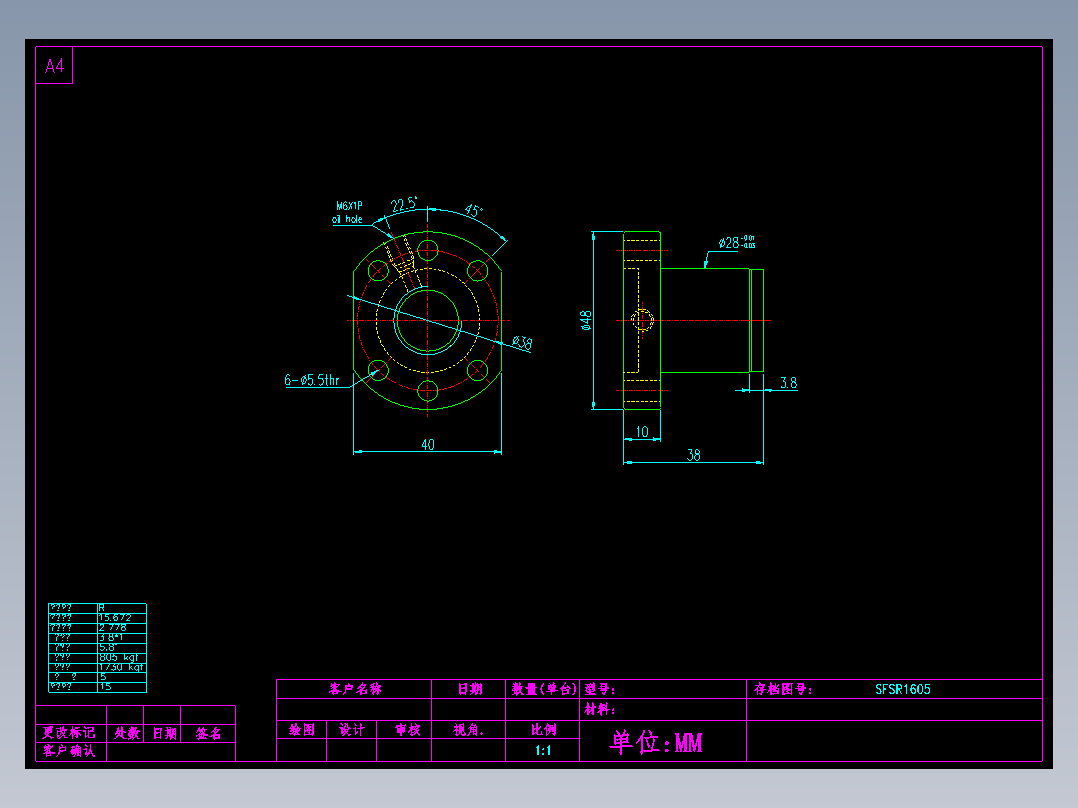Select the 3.8 dimension text
The image size is (1078, 808).
[x=789, y=383]
